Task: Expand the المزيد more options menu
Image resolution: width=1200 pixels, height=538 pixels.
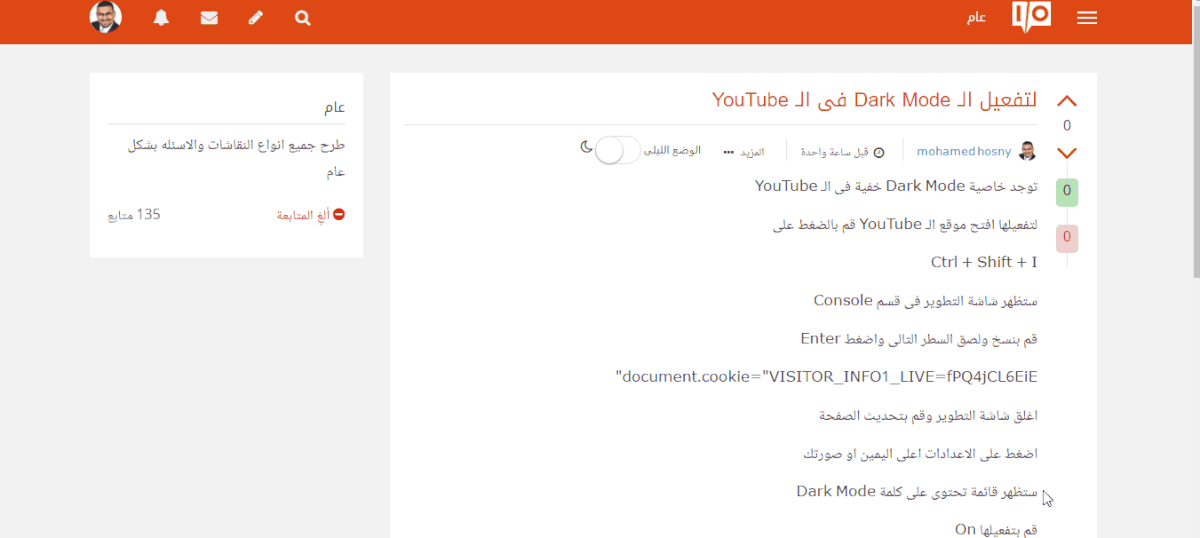Action: point(744,152)
